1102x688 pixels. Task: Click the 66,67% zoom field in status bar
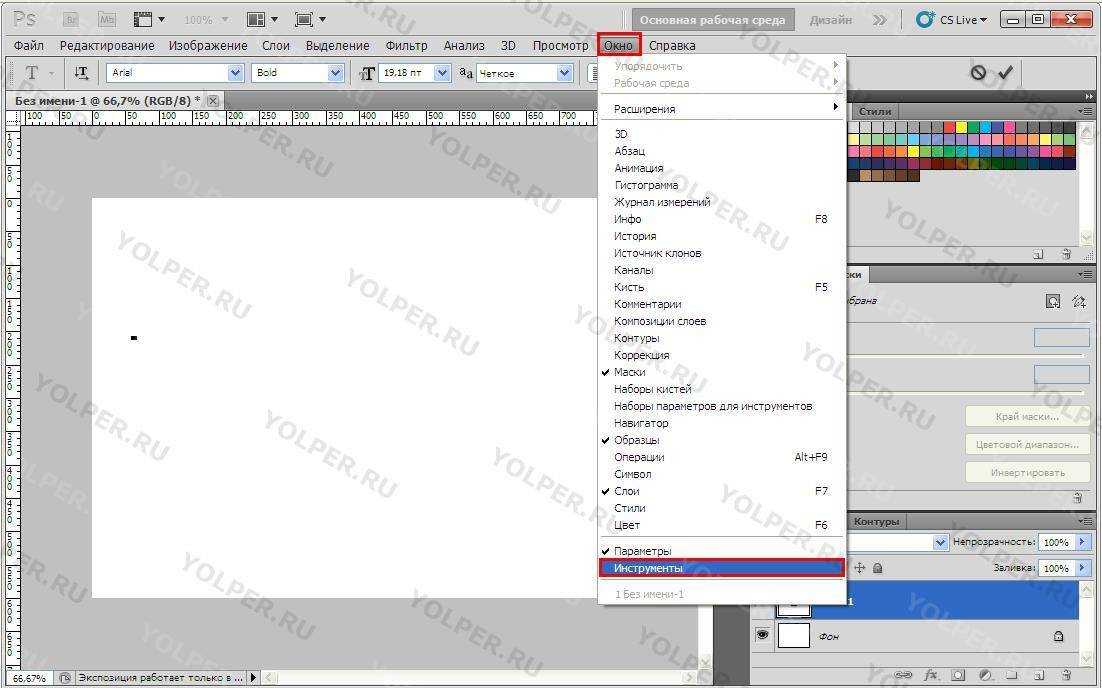point(30,678)
